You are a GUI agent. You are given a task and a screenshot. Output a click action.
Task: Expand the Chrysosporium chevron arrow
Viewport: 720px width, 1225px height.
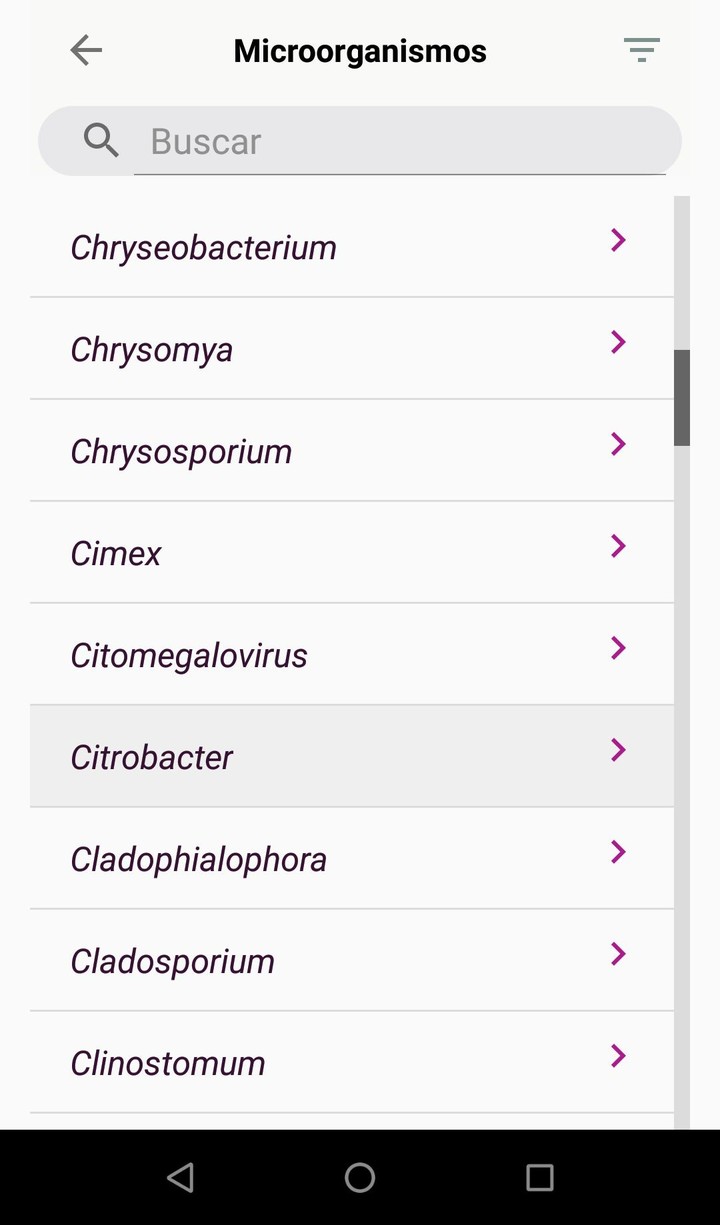click(x=618, y=444)
